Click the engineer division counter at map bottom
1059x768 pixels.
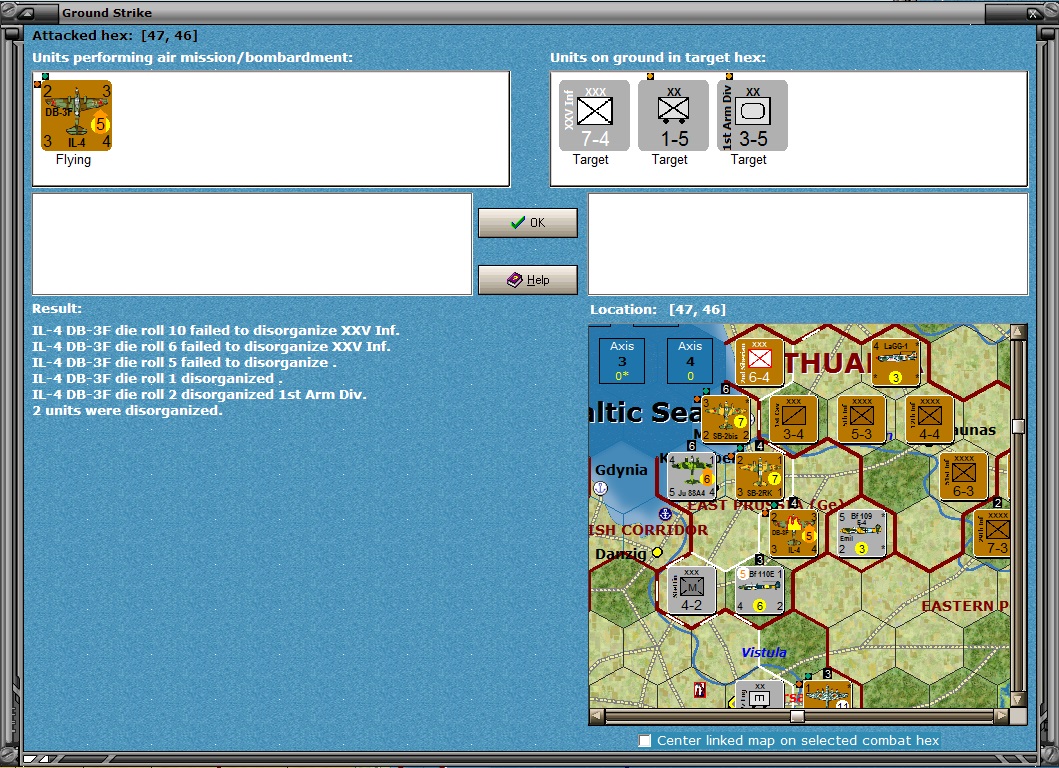coord(759,694)
